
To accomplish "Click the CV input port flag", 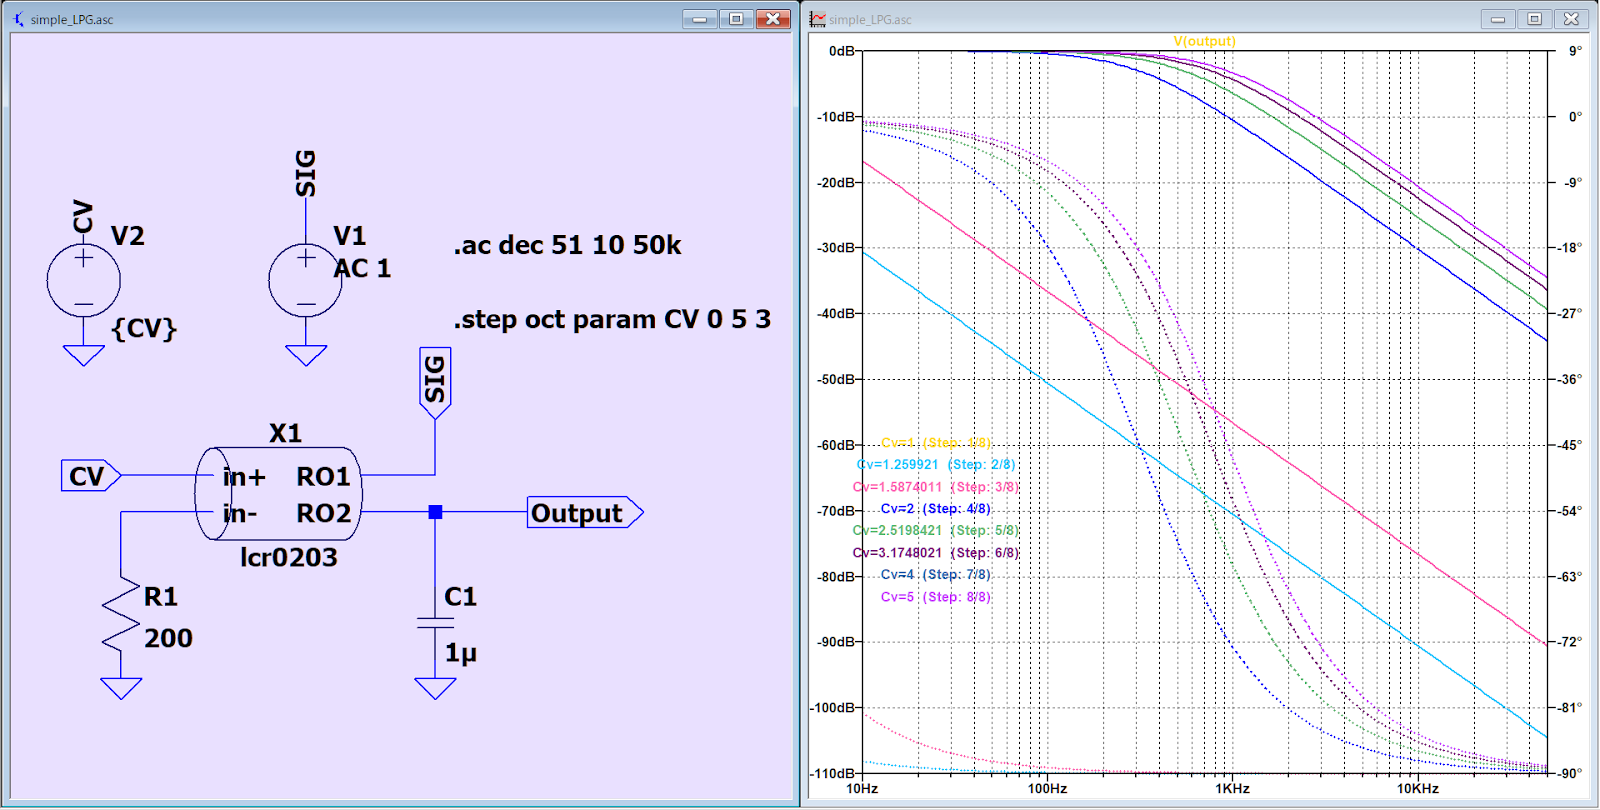I will pos(91,475).
